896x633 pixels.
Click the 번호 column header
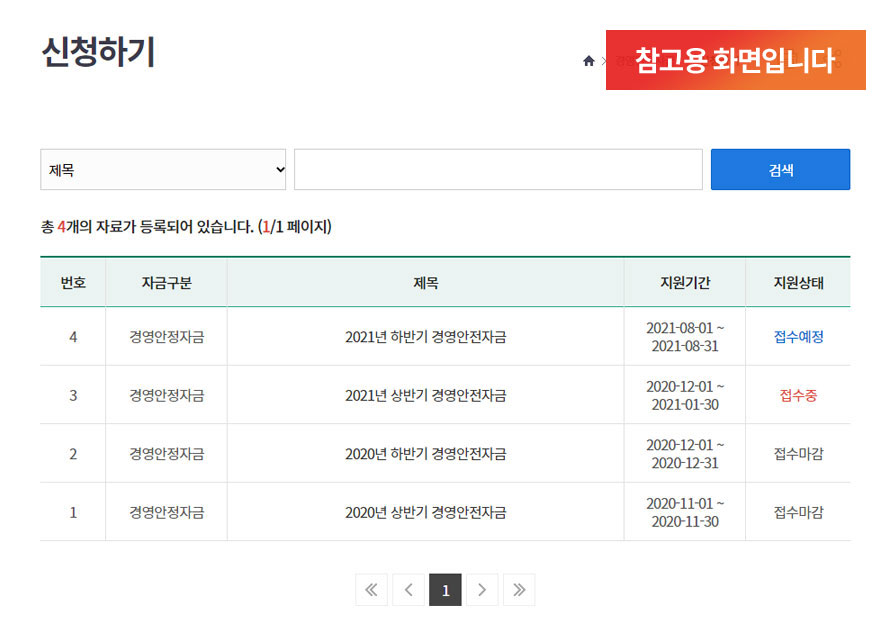(73, 283)
